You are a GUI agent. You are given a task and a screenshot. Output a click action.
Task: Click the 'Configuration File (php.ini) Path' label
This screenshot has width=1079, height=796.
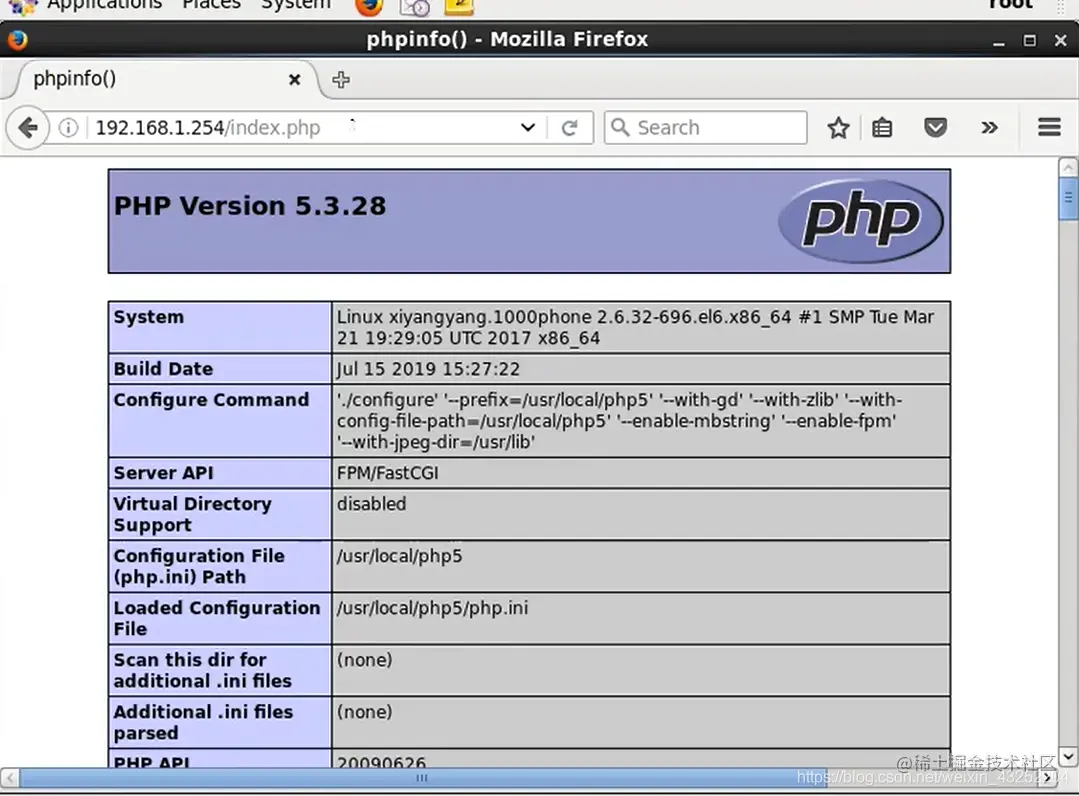click(x=199, y=566)
